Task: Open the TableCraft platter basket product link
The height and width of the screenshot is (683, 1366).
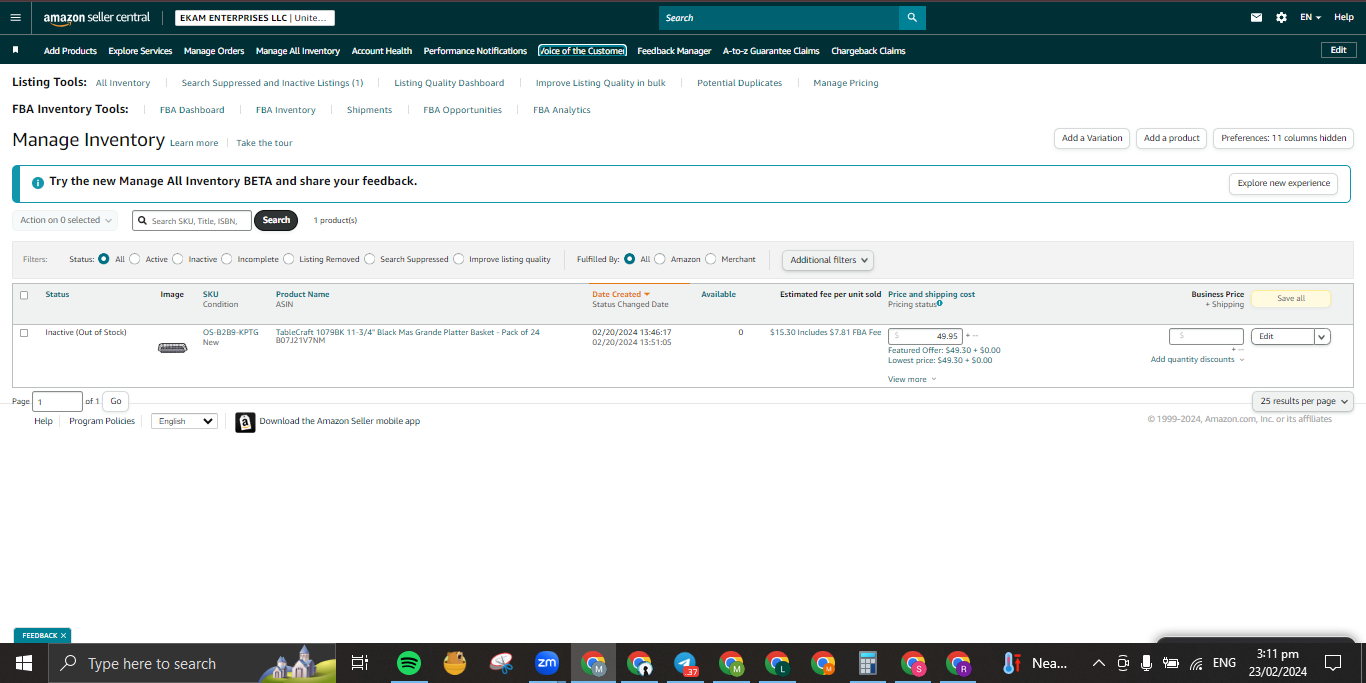Action: point(407,332)
